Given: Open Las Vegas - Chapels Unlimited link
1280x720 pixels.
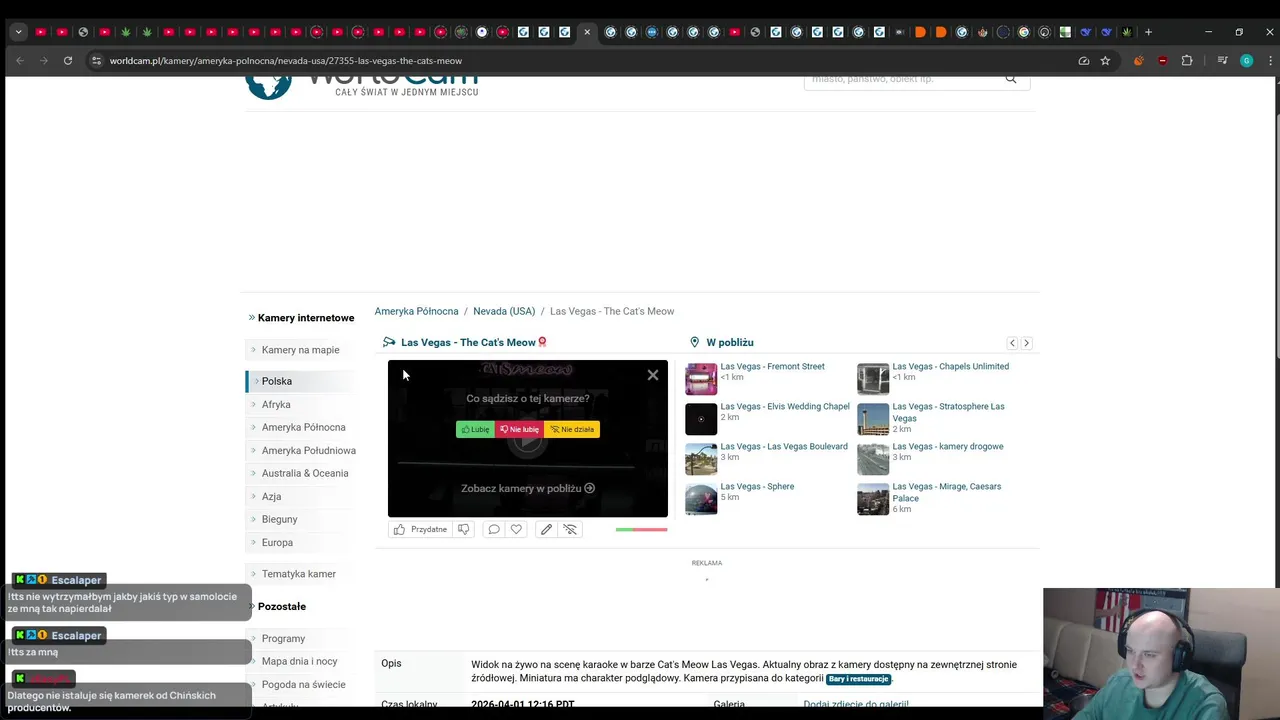Looking at the screenshot, I should tap(950, 367).
